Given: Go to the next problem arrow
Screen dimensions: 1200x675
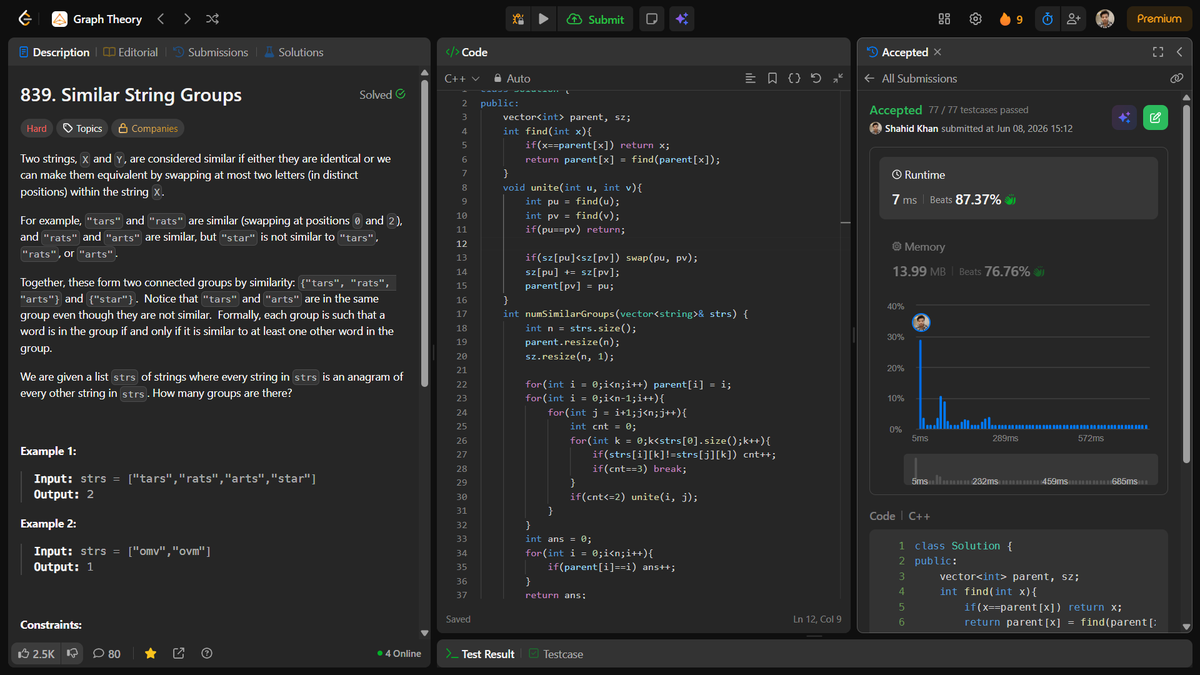Looking at the screenshot, I should [187, 19].
